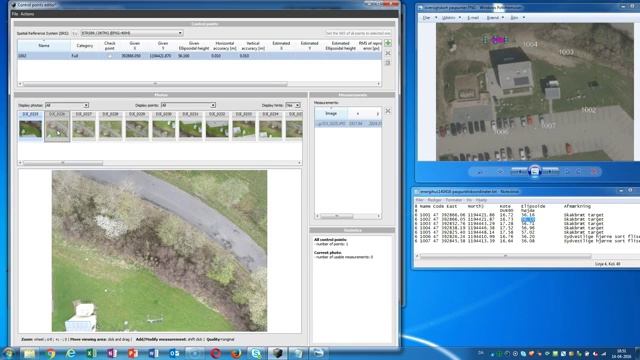Open OneNote from the taskbar

112,353
